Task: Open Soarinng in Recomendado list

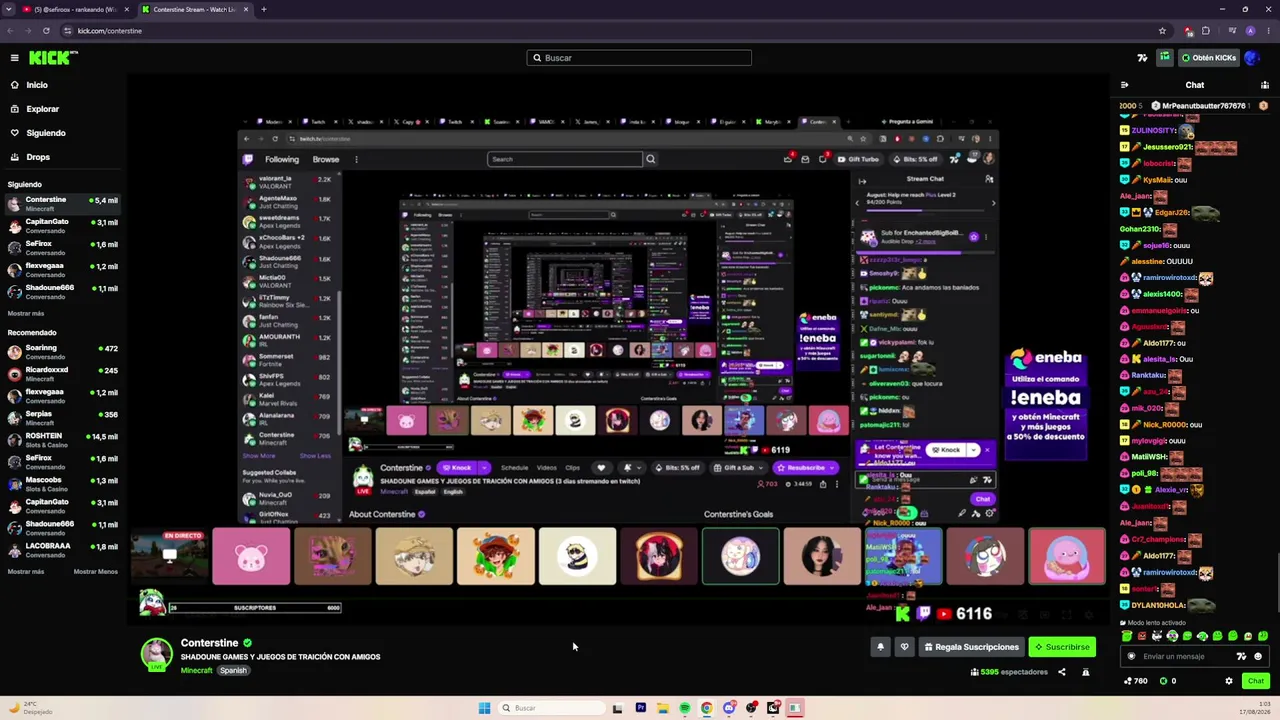Action: tap(63, 352)
